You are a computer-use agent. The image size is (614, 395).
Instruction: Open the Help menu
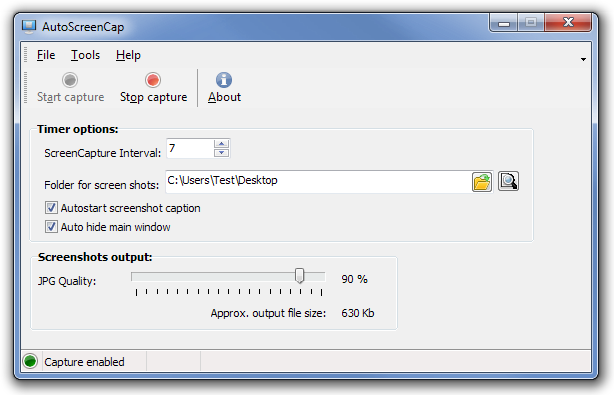pos(128,55)
